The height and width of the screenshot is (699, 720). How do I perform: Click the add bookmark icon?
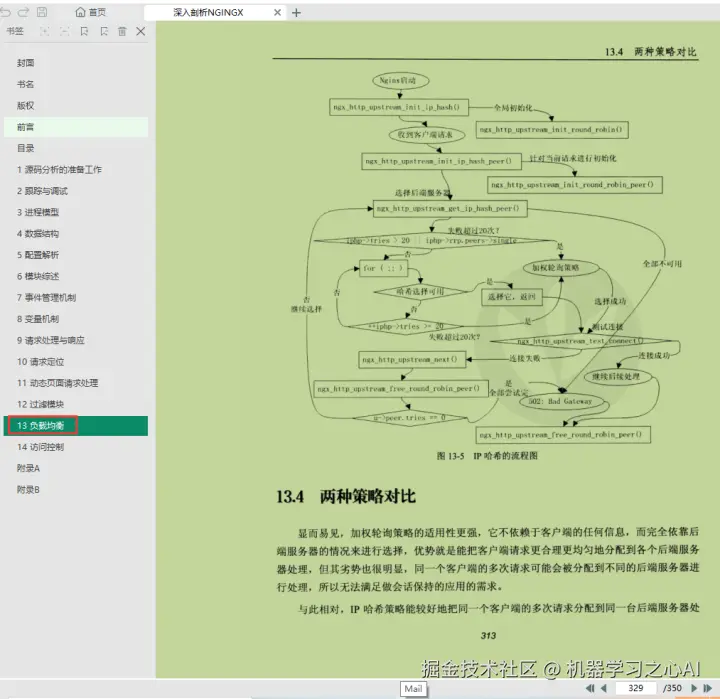point(84,31)
